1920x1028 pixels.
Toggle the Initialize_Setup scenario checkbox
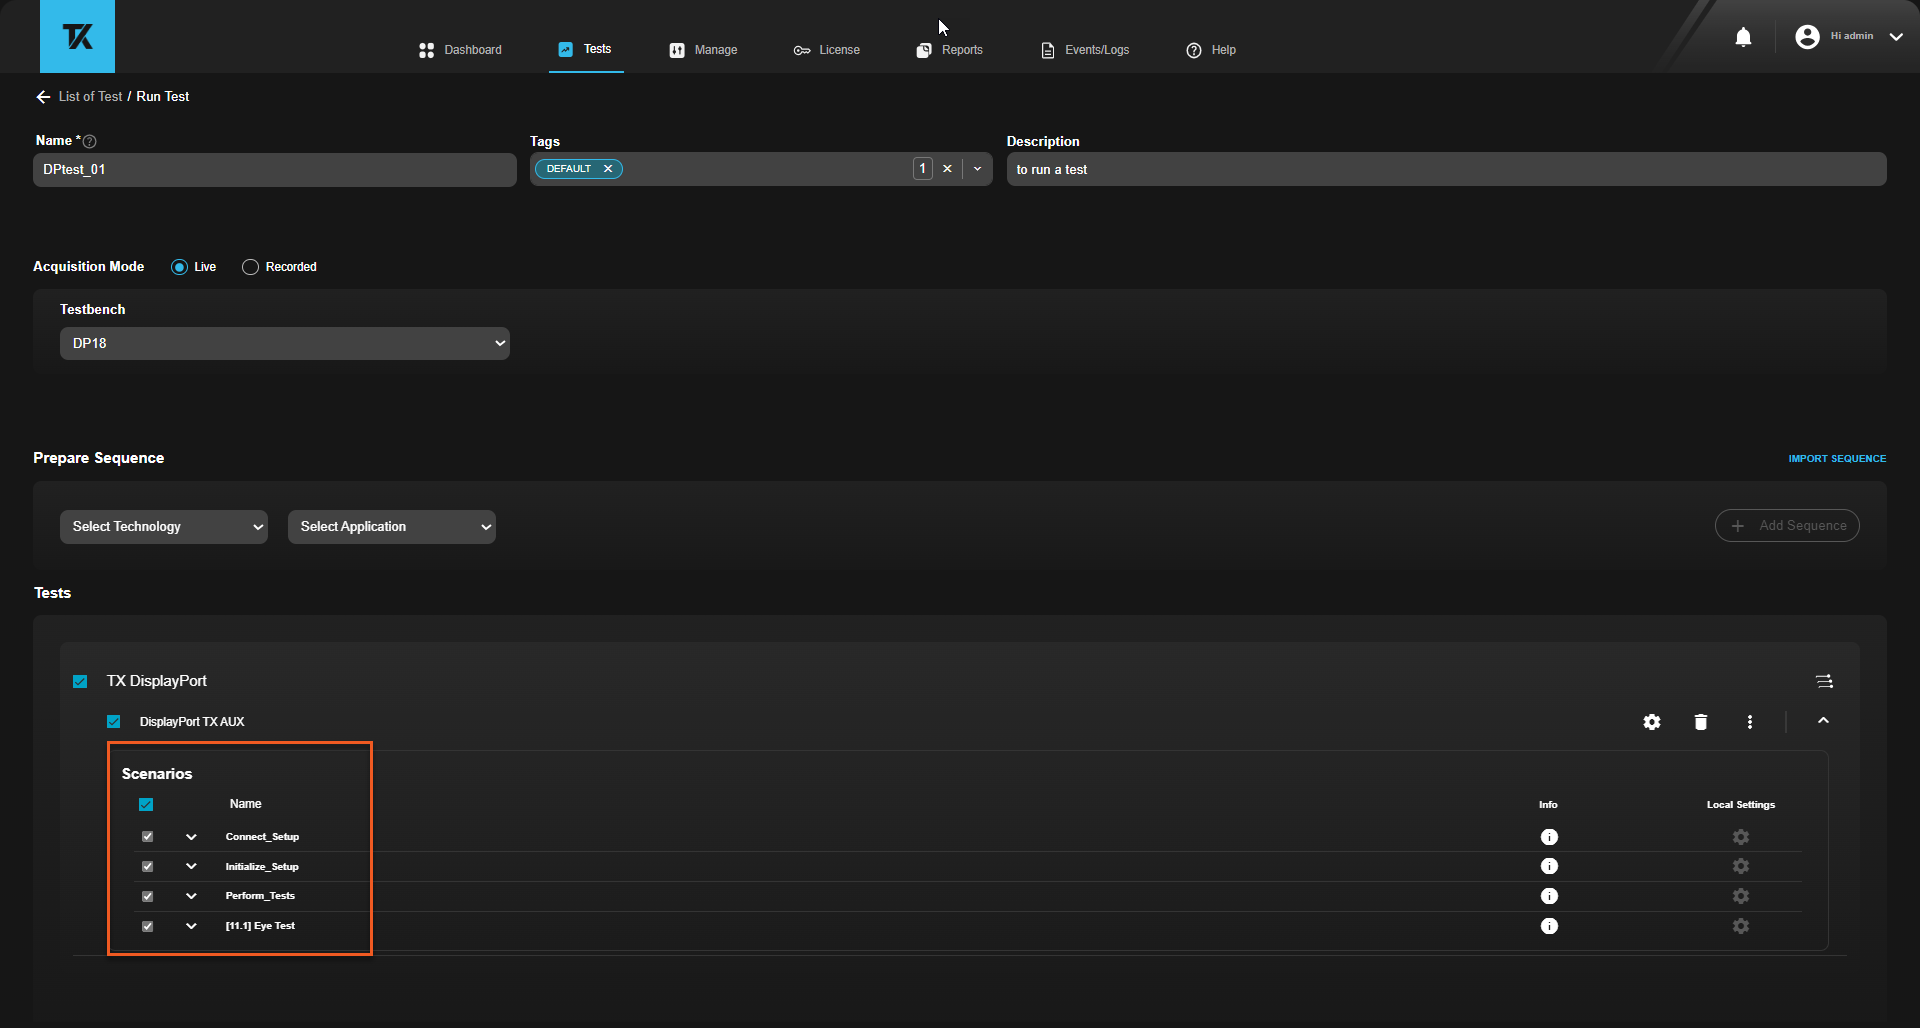pyautogui.click(x=148, y=867)
